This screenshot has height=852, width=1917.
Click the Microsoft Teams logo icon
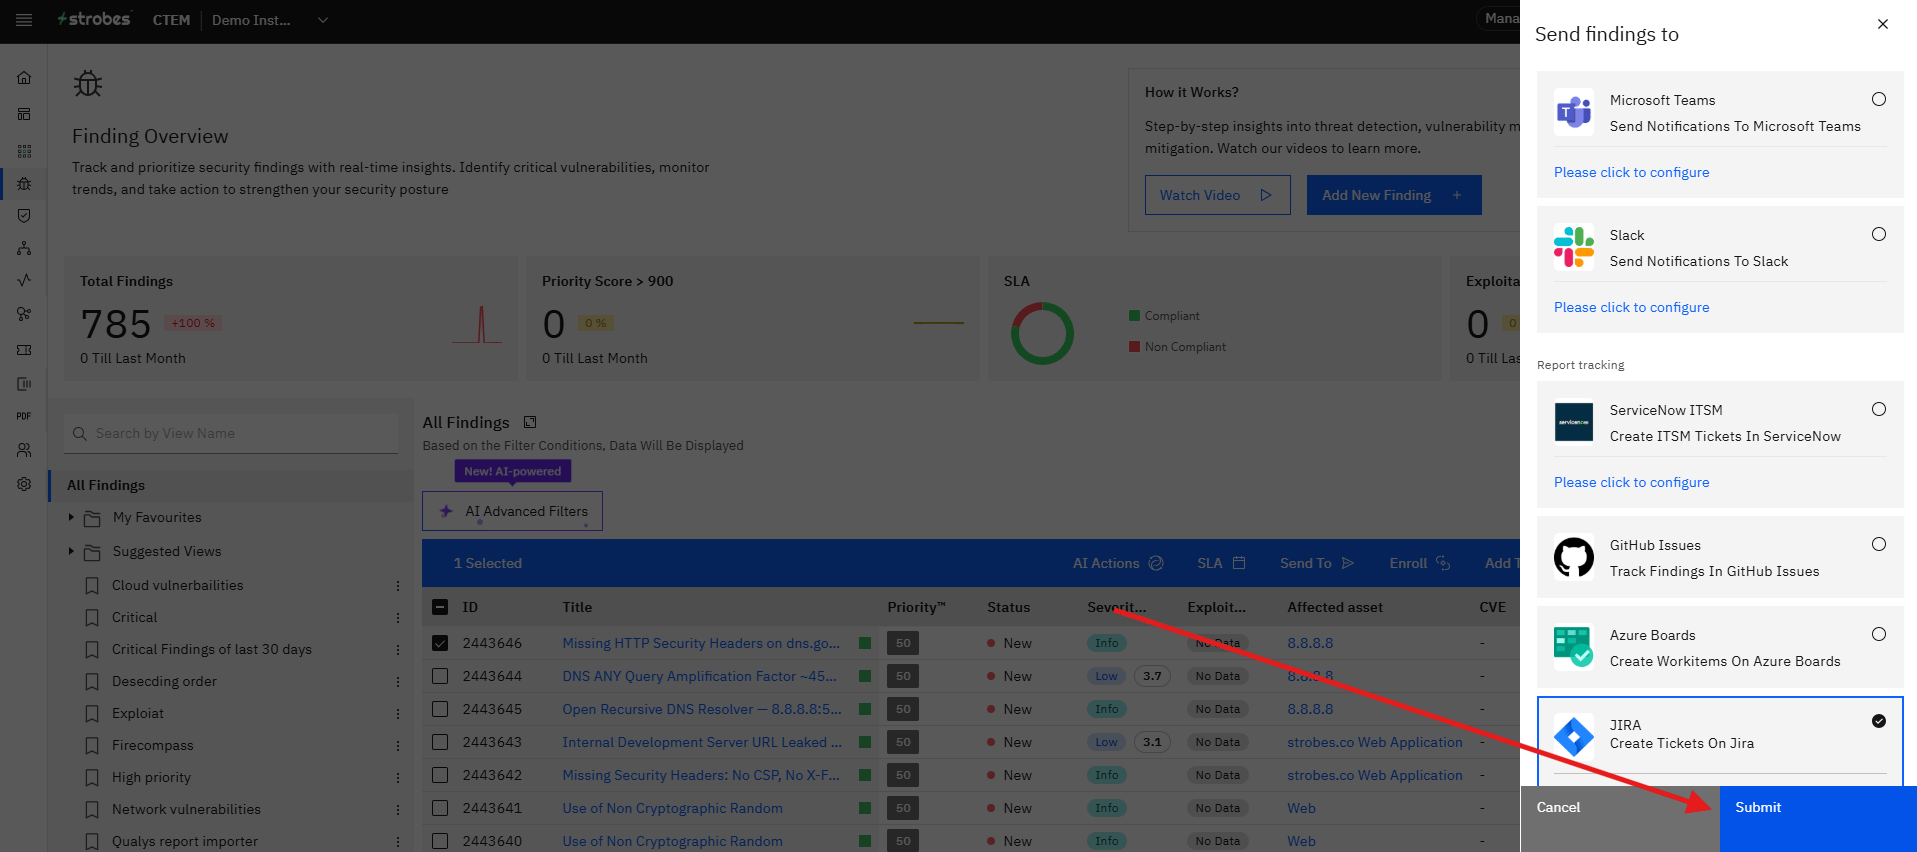[x=1574, y=112]
